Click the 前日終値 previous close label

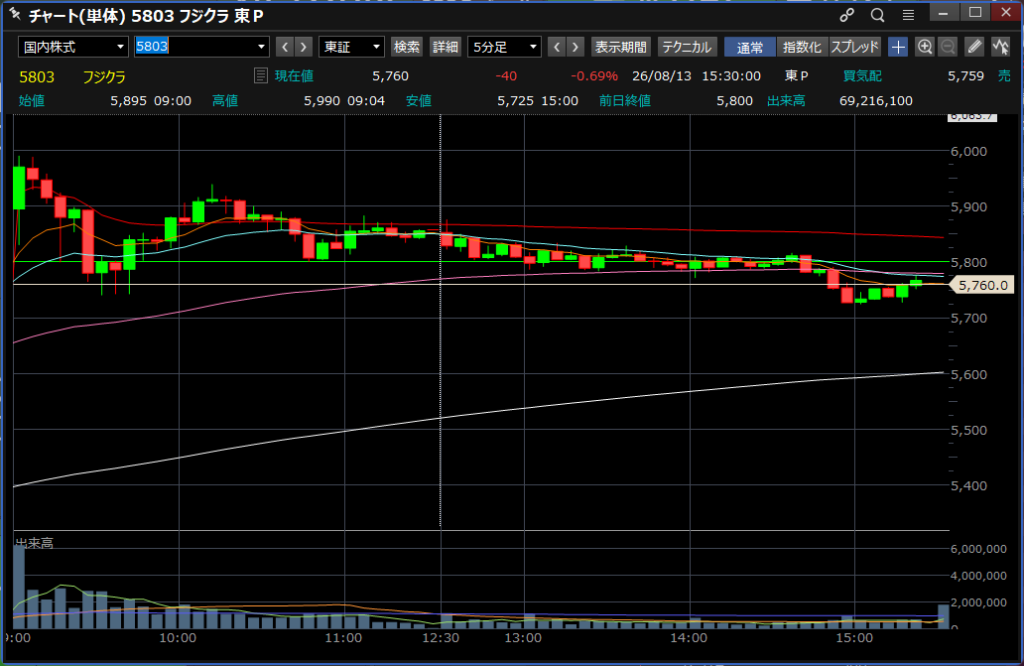point(625,101)
